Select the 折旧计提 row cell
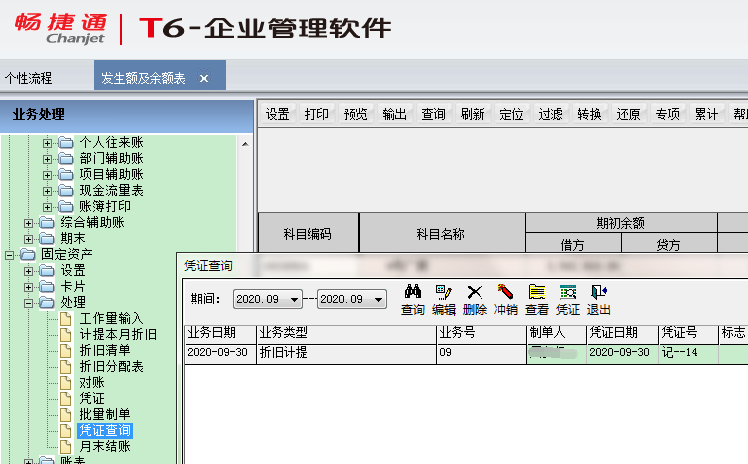Viewport: 748px width, 464px height. point(346,353)
